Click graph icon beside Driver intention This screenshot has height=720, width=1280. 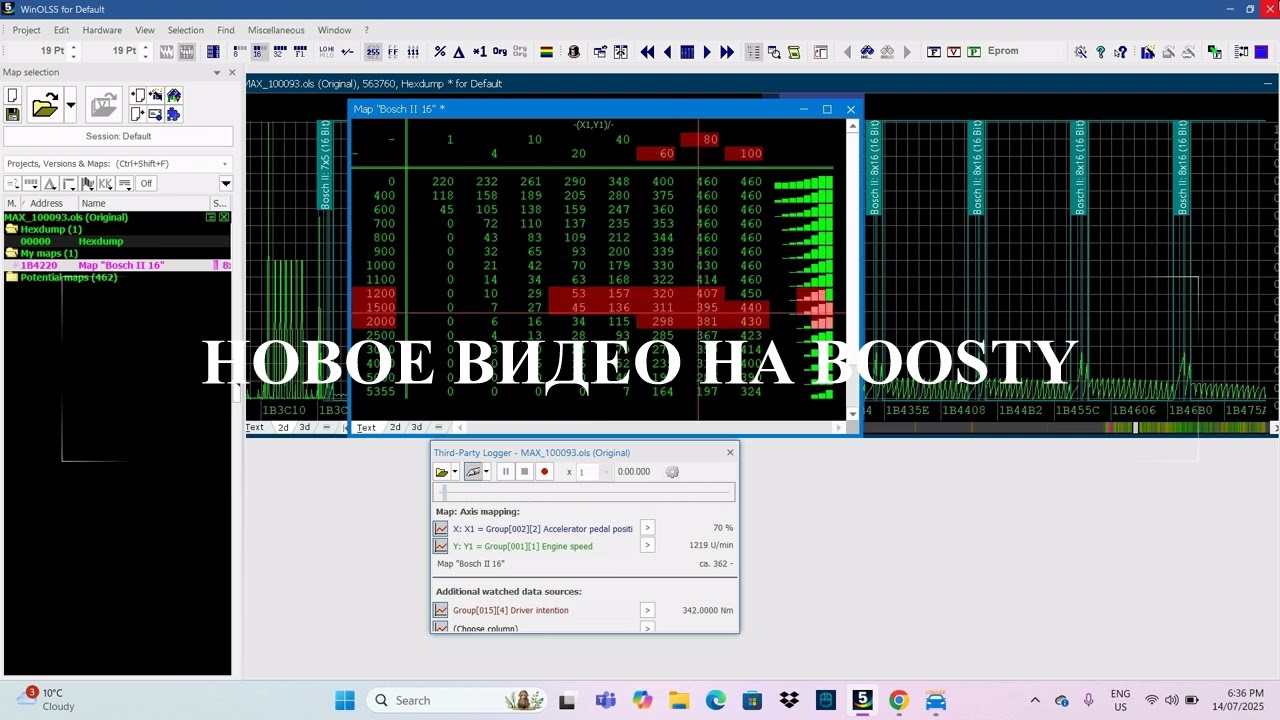tap(441, 610)
